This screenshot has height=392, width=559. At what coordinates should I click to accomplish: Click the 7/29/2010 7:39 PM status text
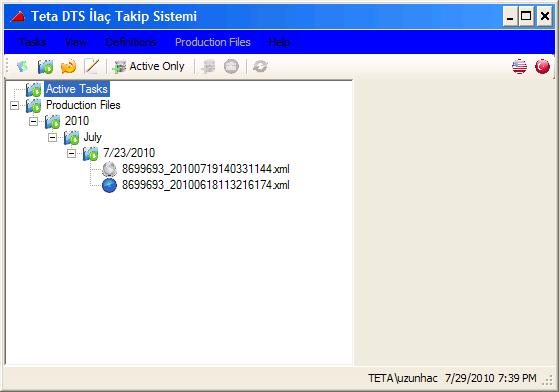(x=491, y=378)
